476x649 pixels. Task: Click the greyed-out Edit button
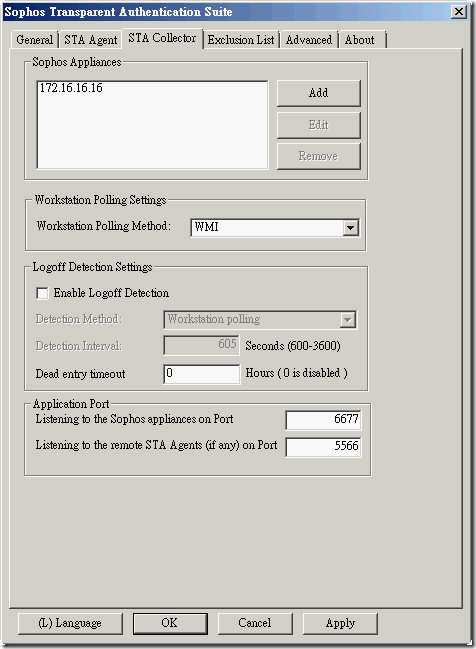[x=319, y=125]
